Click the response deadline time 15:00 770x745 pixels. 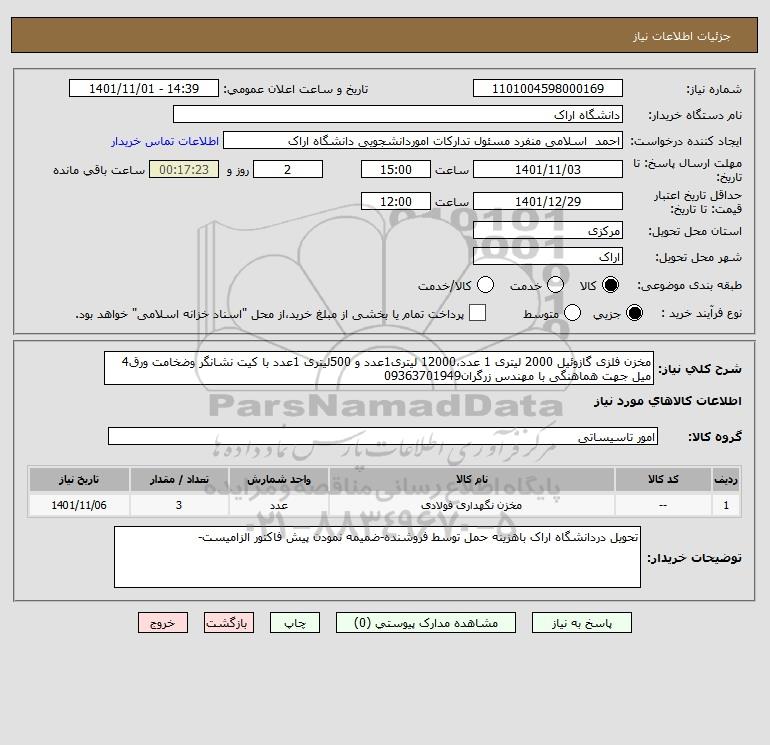396,169
